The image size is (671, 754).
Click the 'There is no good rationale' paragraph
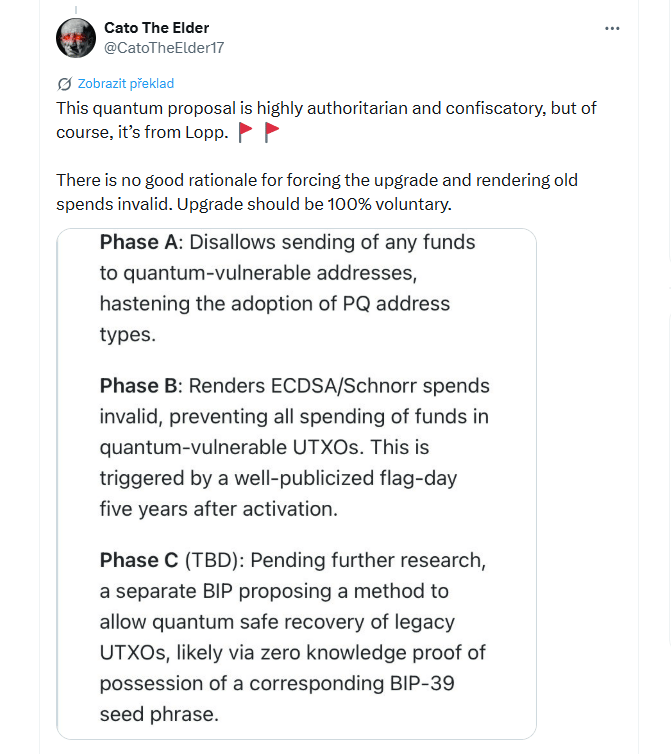(x=316, y=181)
